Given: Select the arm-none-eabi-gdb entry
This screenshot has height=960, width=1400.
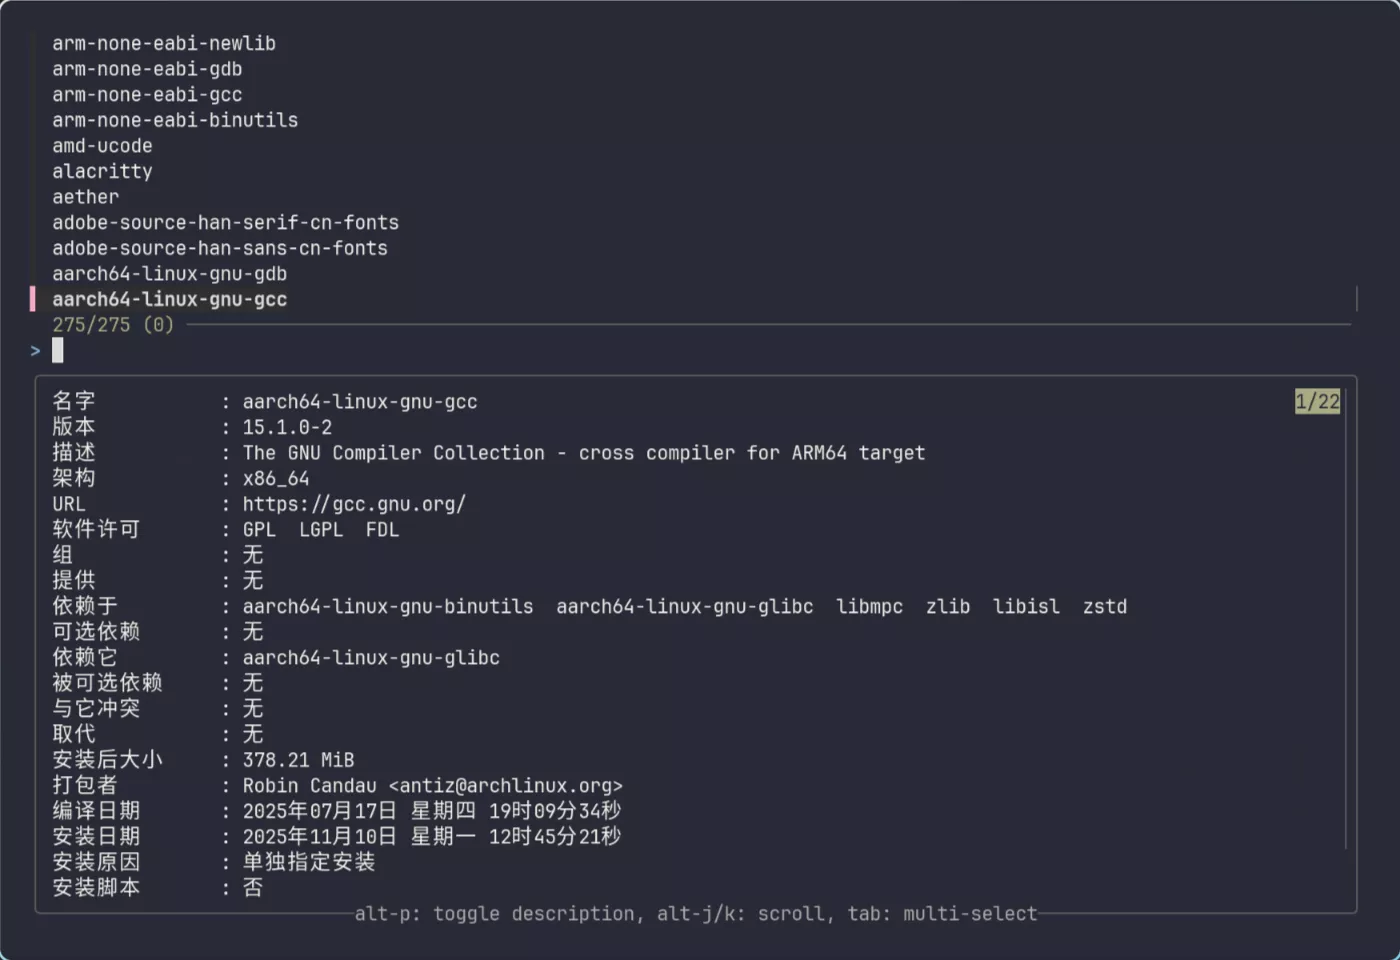Looking at the screenshot, I should 147,69.
